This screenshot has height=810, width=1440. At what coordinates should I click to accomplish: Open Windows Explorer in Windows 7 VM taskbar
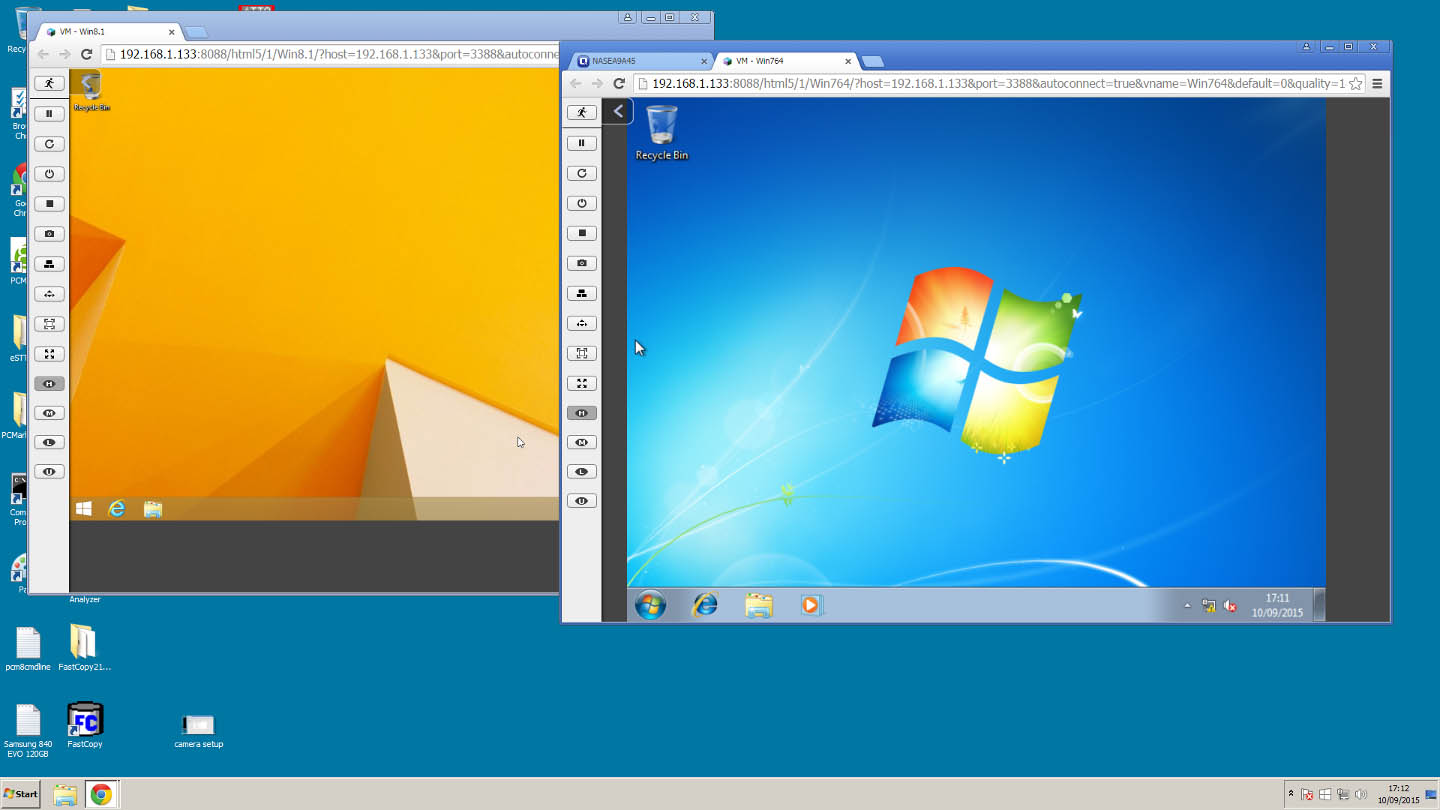click(x=759, y=605)
